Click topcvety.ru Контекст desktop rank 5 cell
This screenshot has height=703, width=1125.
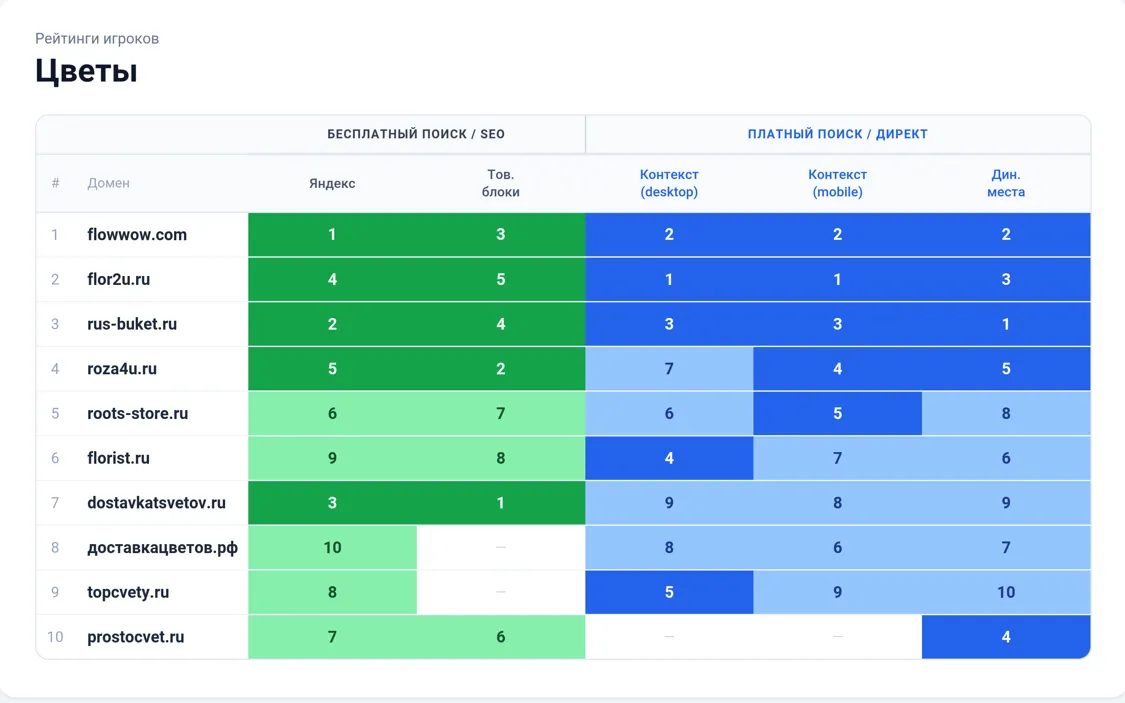click(x=669, y=593)
